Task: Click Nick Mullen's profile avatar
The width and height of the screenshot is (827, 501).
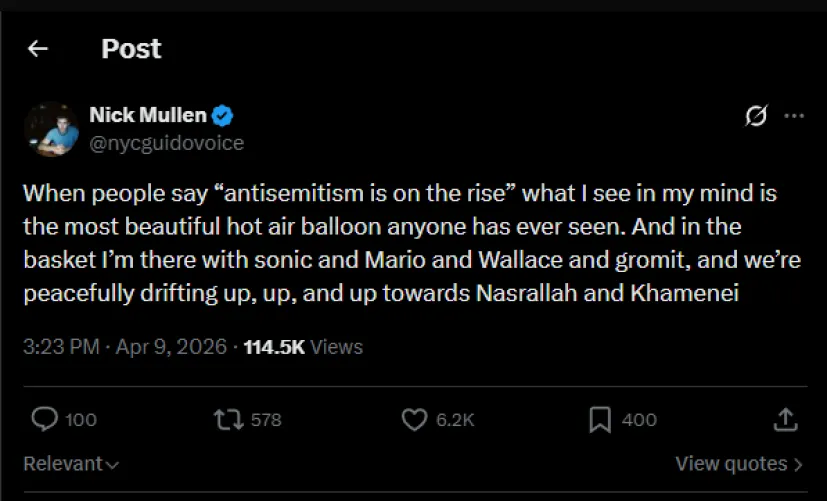Action: point(51,129)
